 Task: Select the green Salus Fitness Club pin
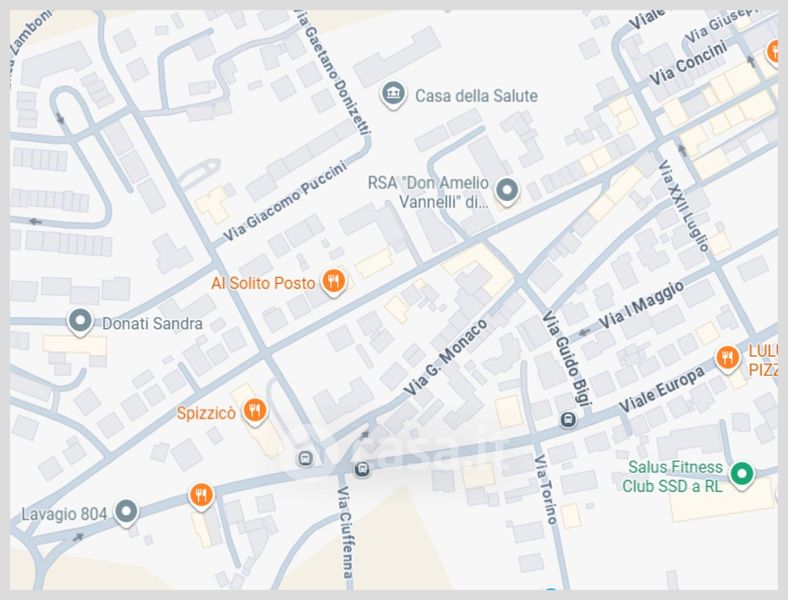(741, 474)
